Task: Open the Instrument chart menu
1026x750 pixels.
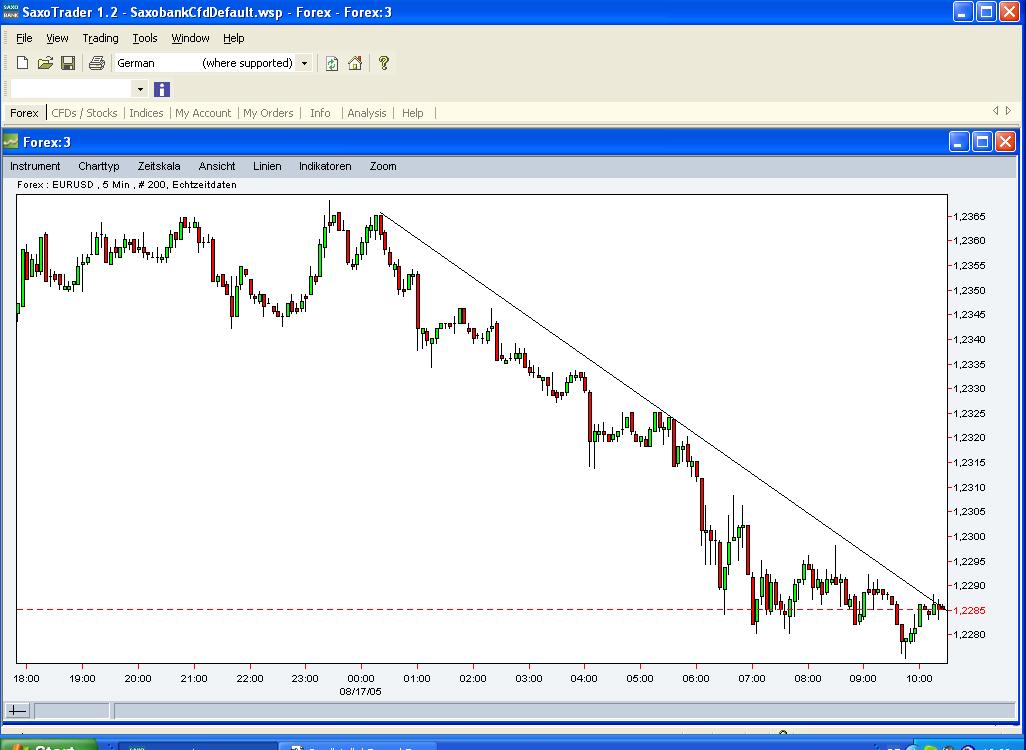Action: [35, 166]
